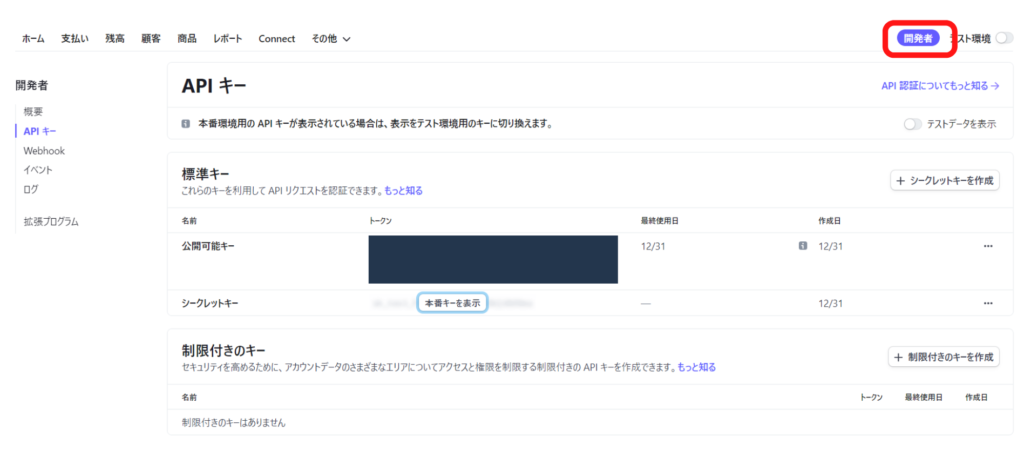This screenshot has width=1024, height=471.
Task: Click the 開発者 pill button
Action: 918,38
